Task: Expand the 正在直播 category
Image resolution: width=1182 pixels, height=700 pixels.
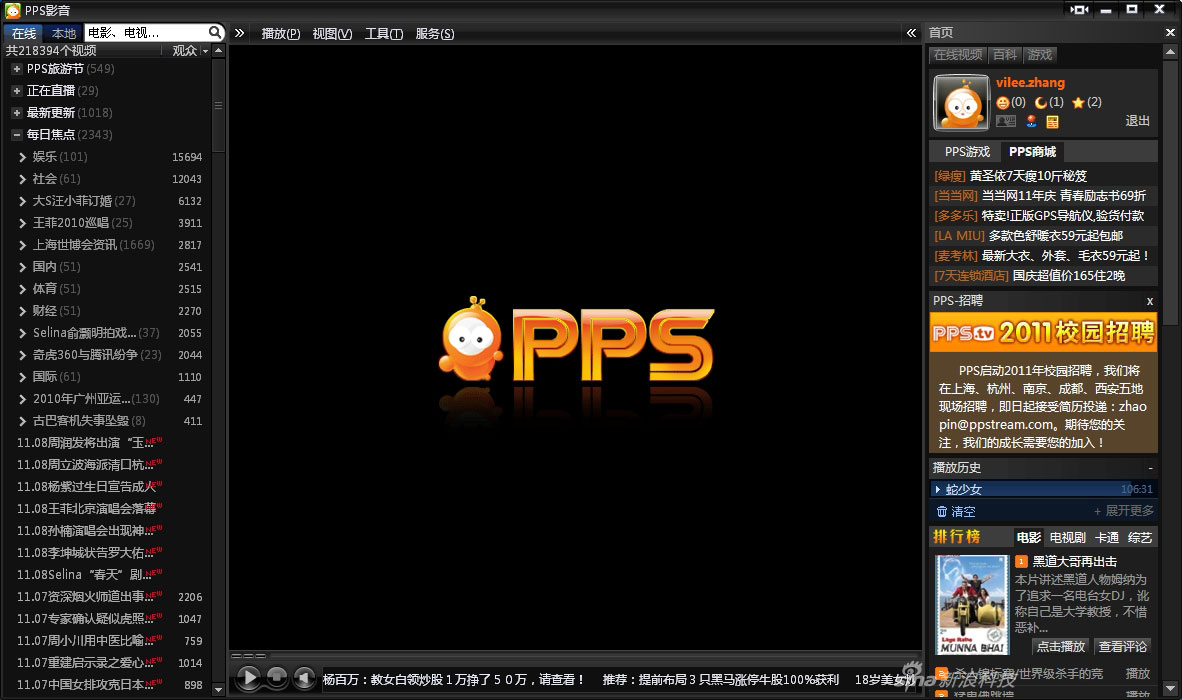Action: [x=17, y=90]
